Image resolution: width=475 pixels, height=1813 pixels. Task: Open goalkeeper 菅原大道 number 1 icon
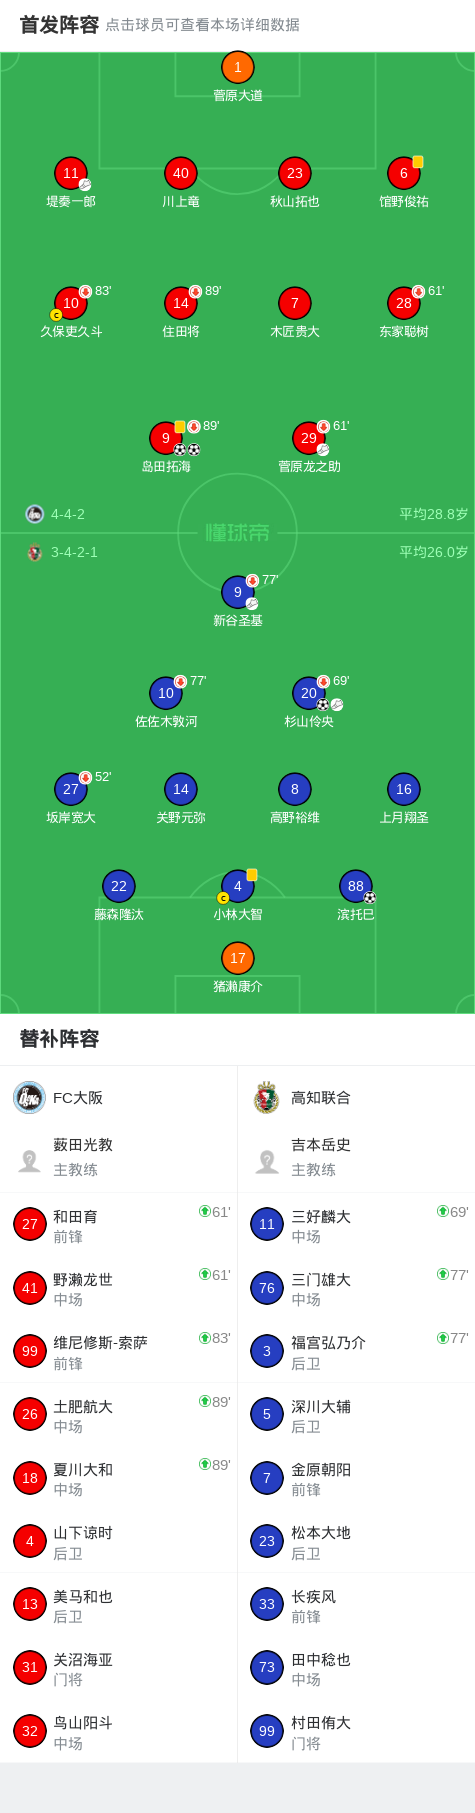click(x=238, y=67)
